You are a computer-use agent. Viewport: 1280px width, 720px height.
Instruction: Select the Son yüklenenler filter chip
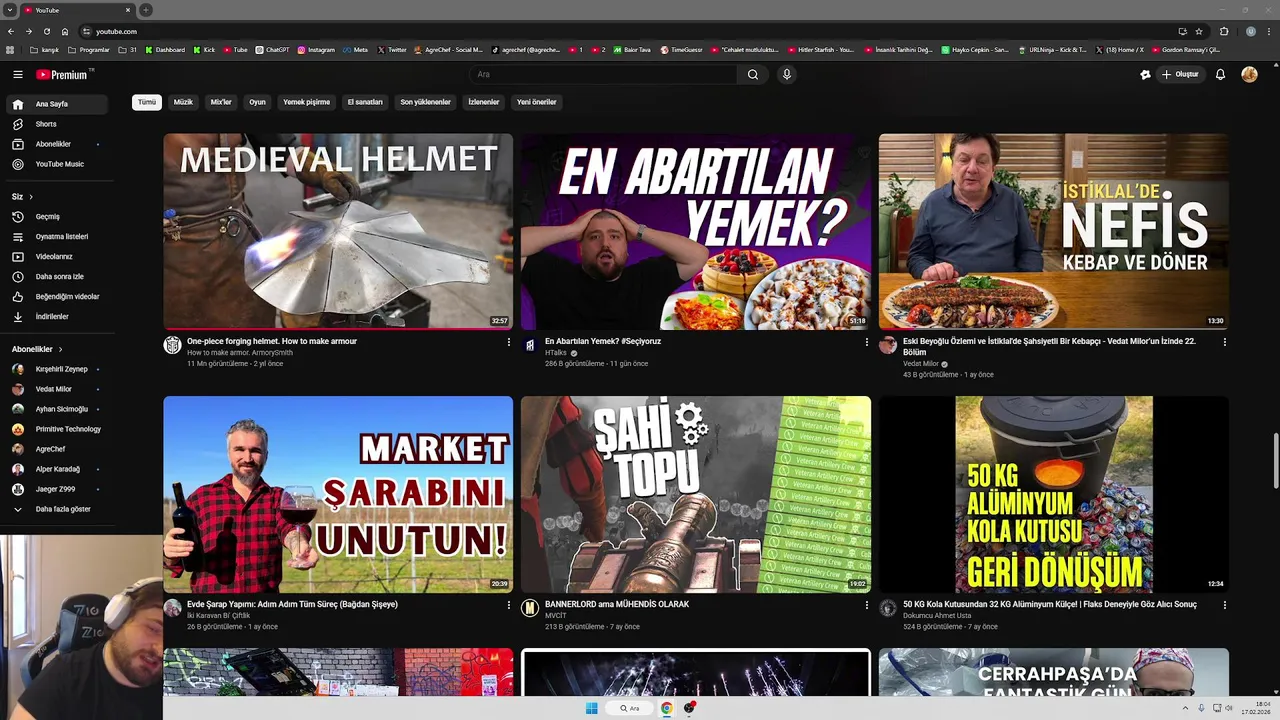425,102
